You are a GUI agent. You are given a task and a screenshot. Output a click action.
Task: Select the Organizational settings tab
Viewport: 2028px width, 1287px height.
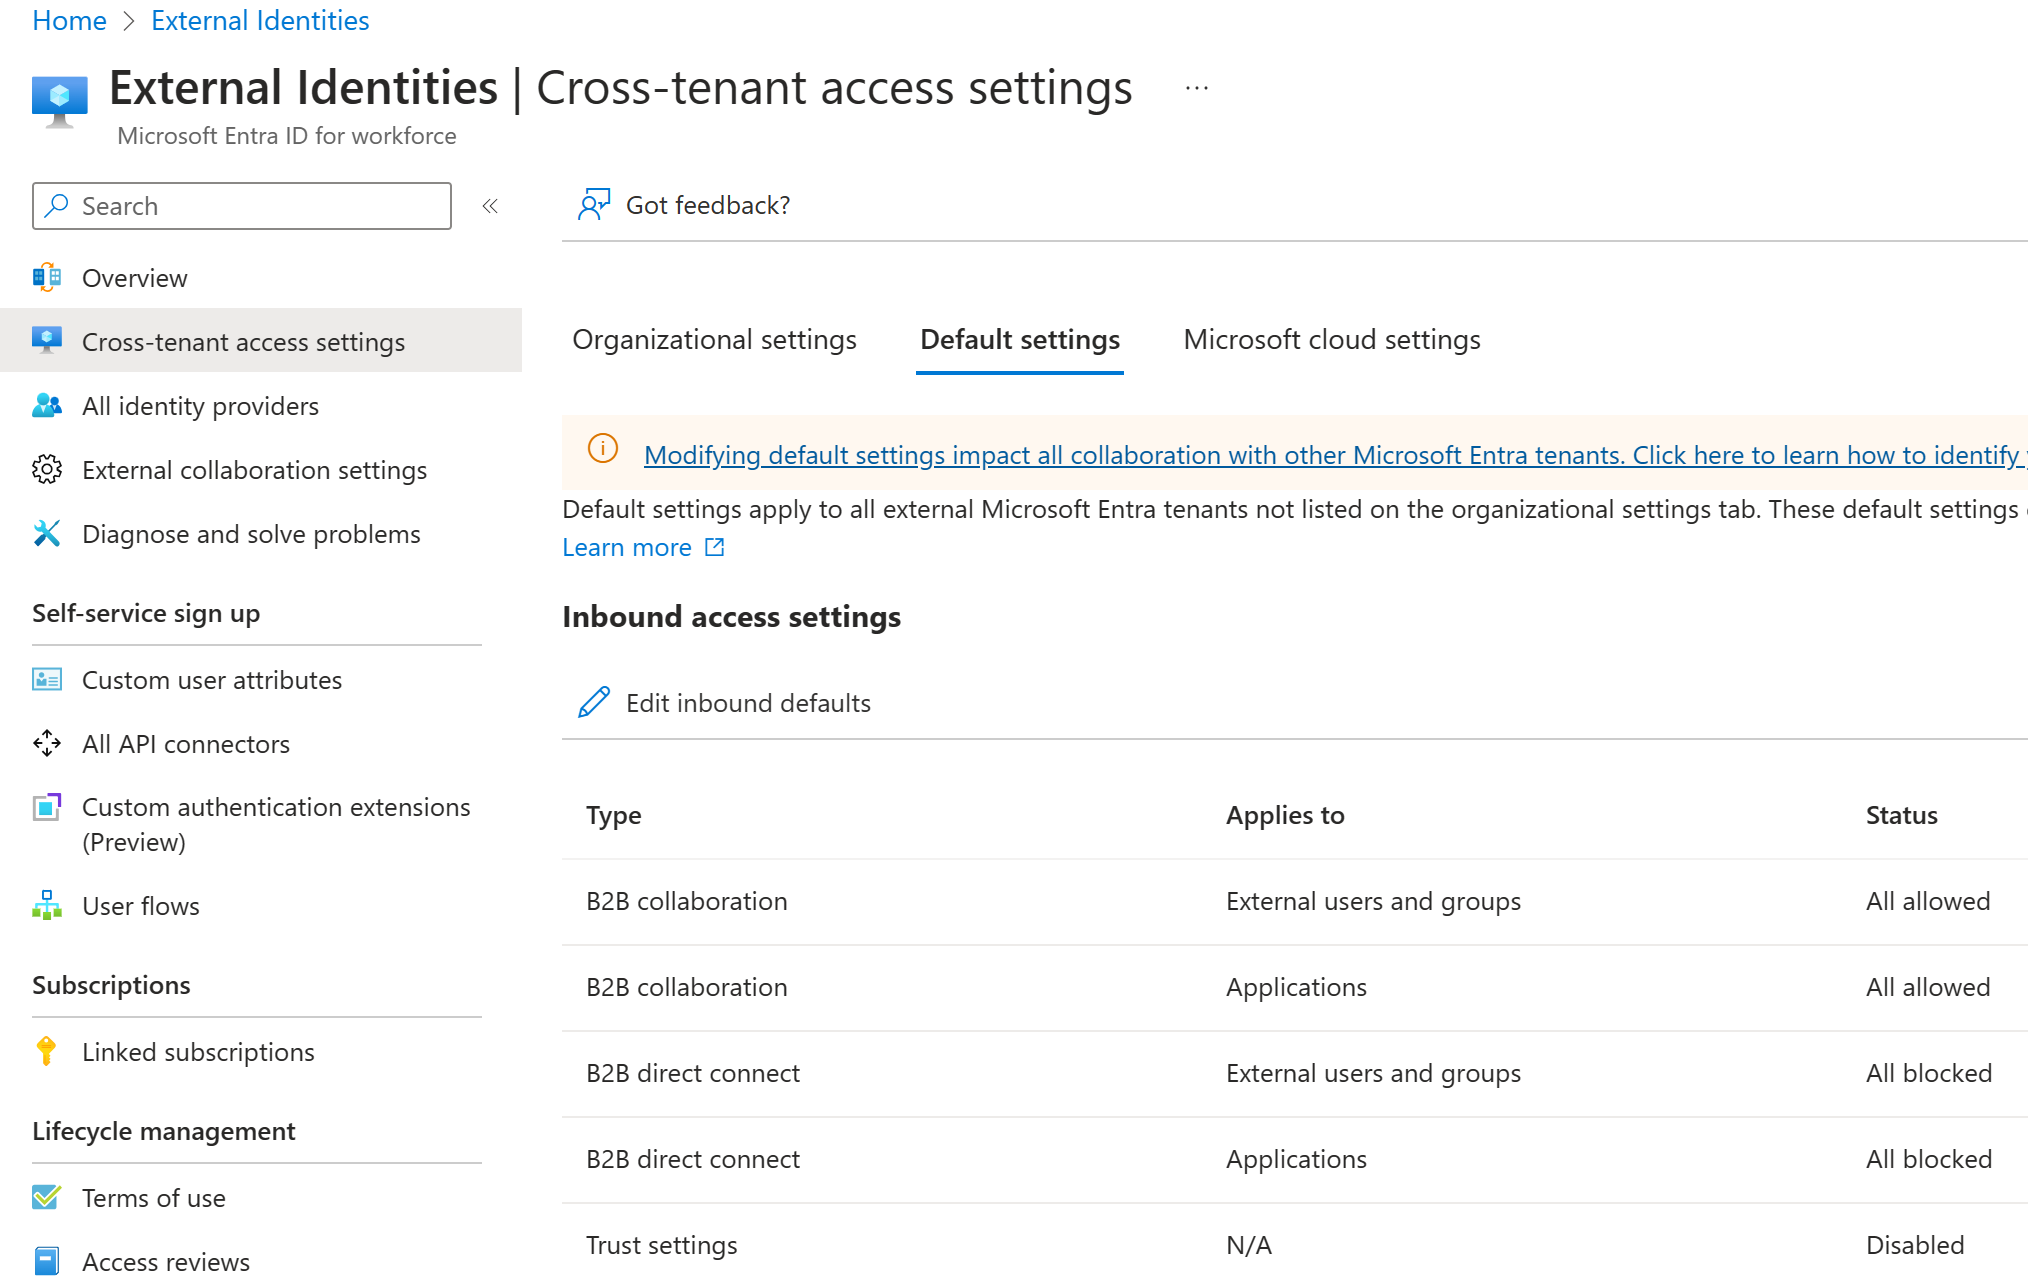(x=714, y=340)
